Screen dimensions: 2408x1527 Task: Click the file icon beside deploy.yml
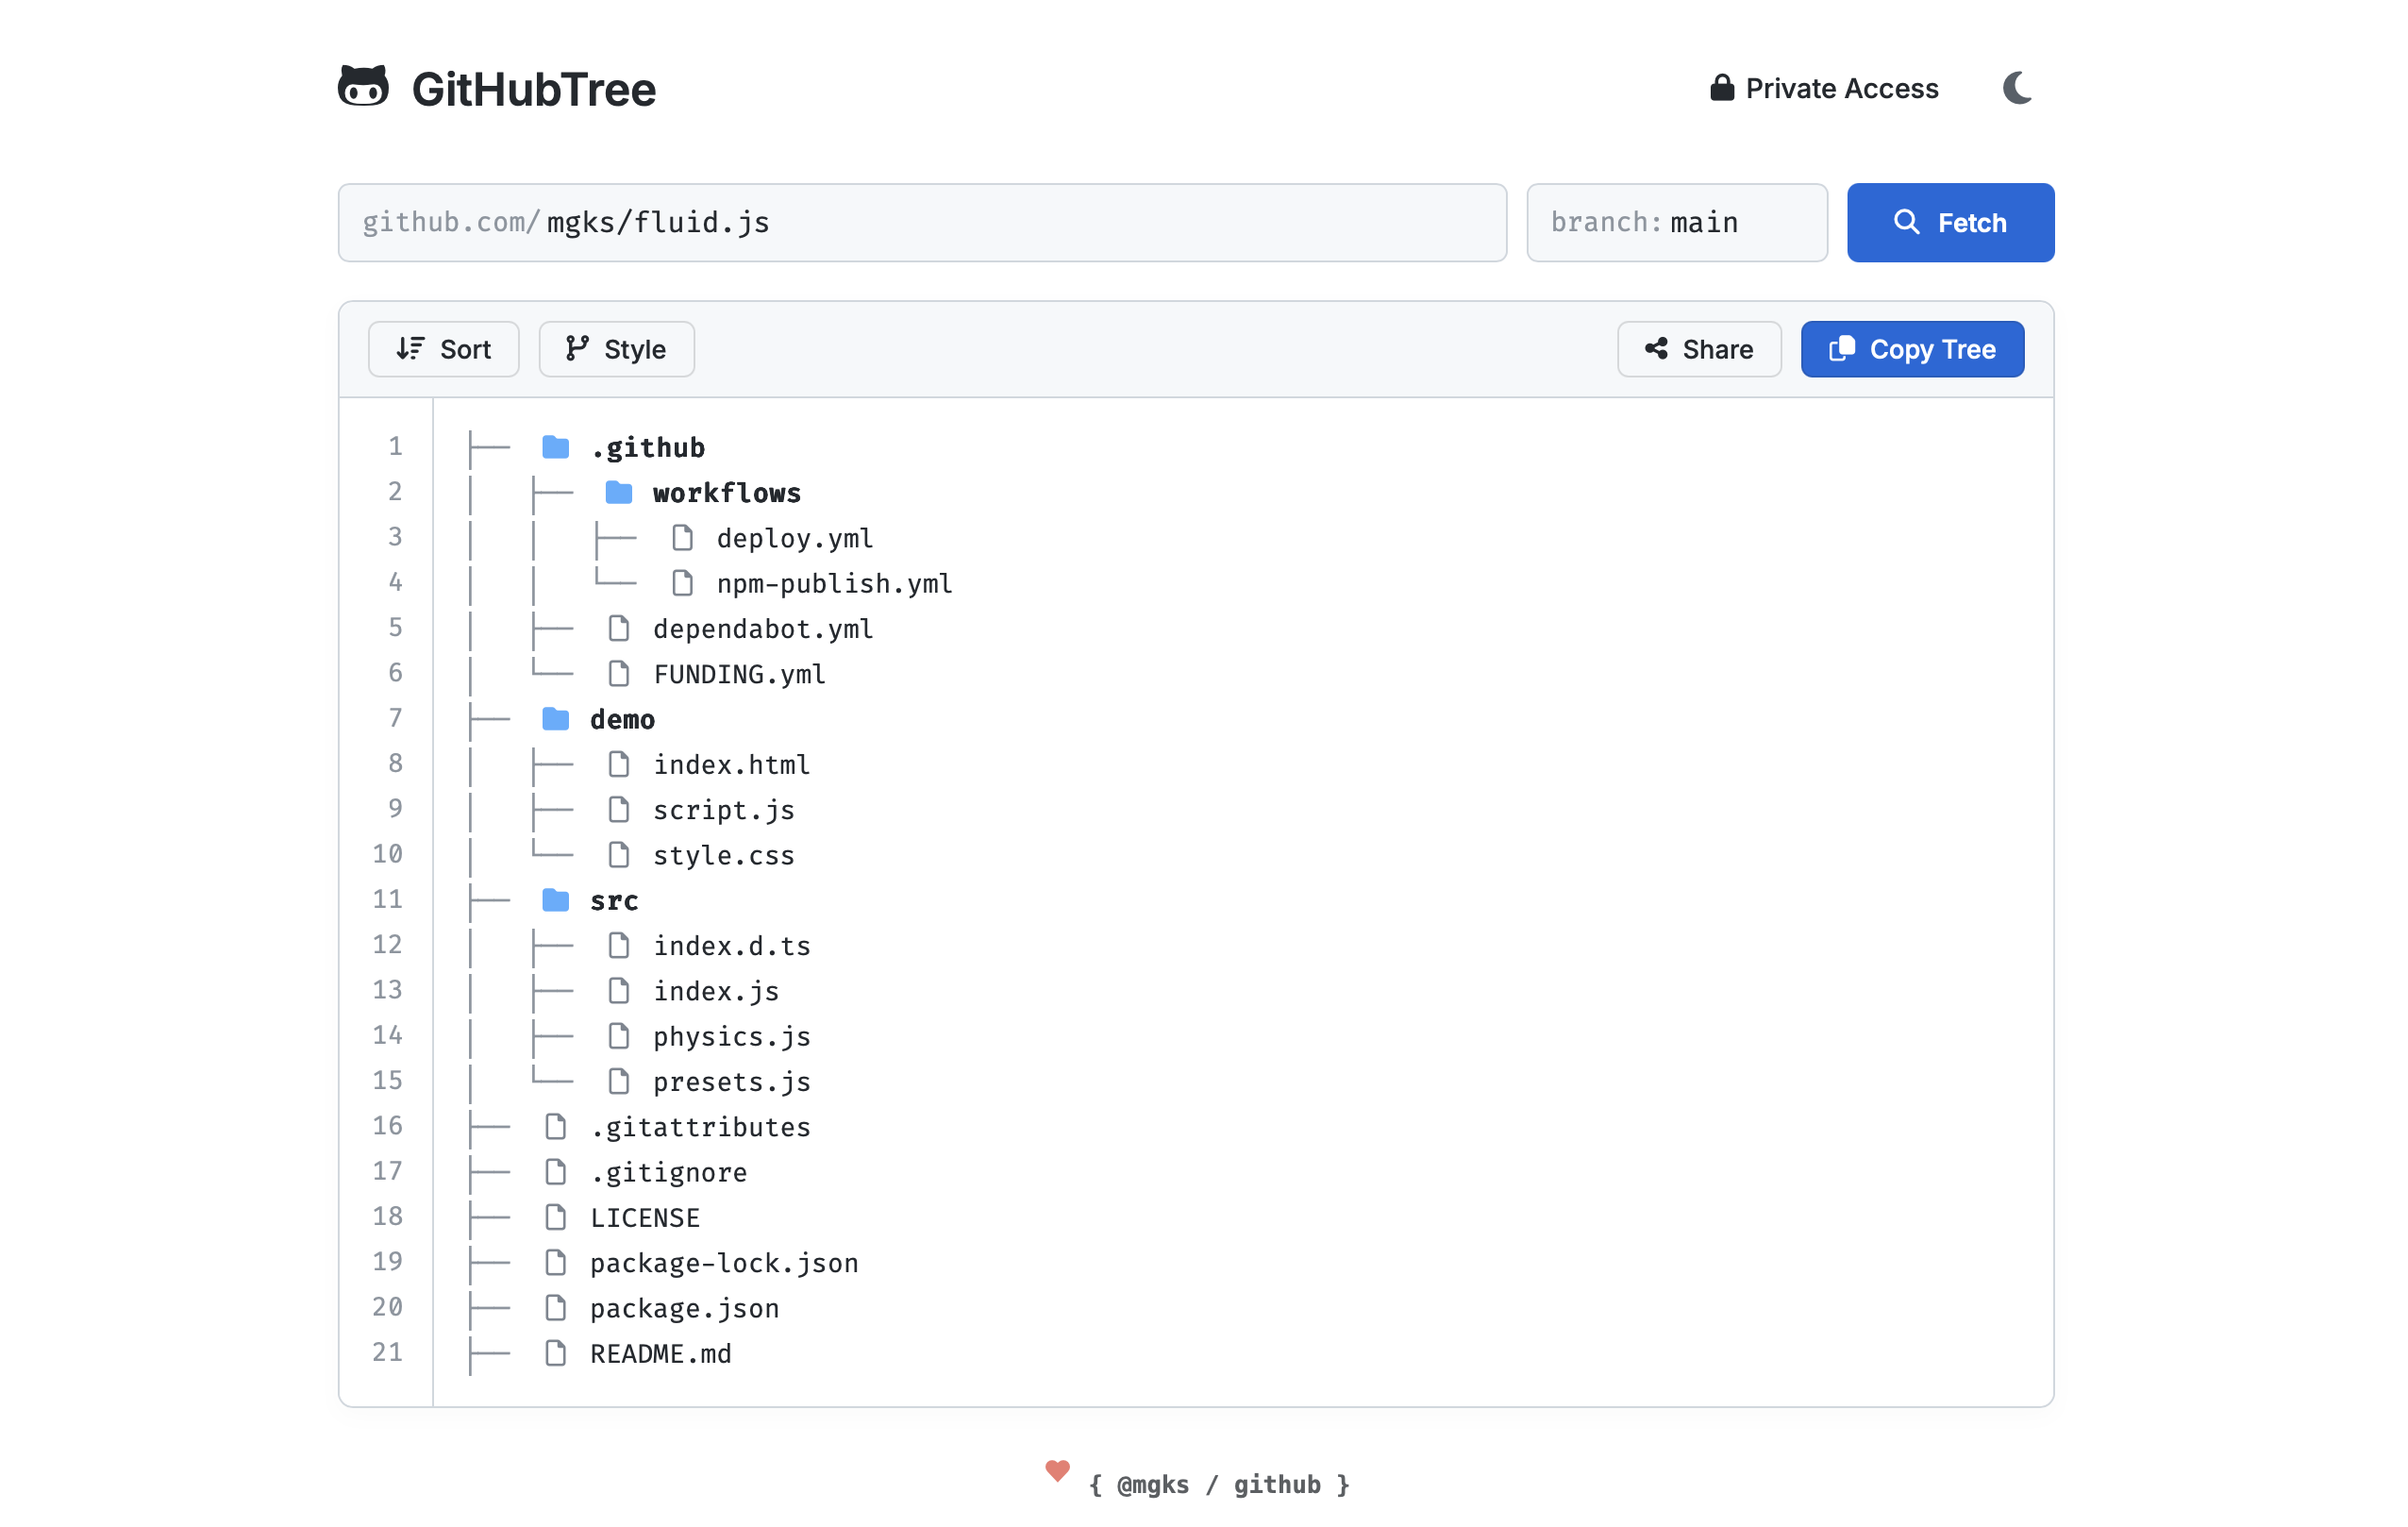coord(684,537)
